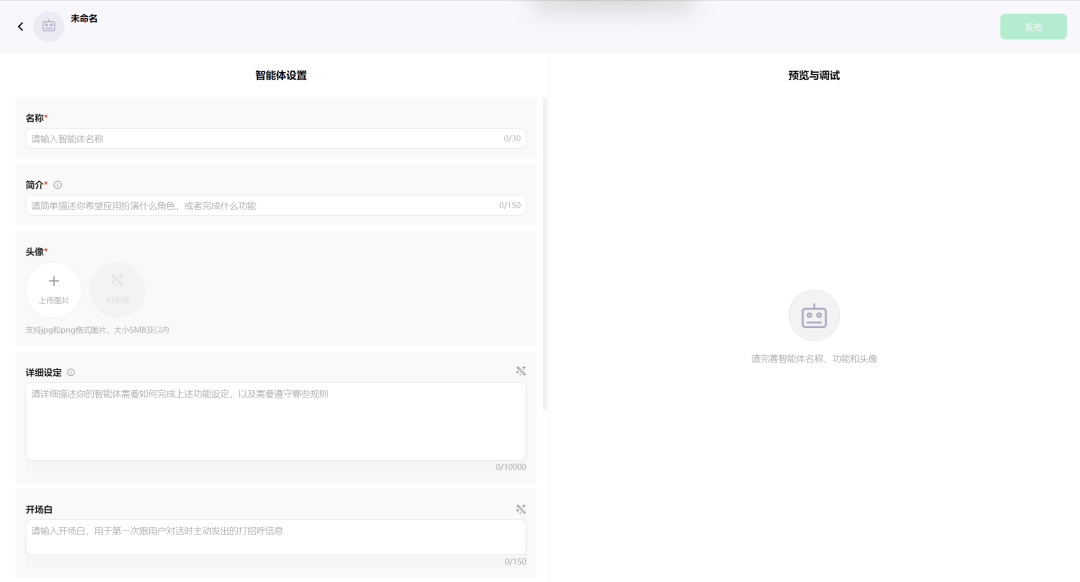Click the robot avatar beside 未命名
This screenshot has height=582, width=1080.
click(x=49, y=27)
